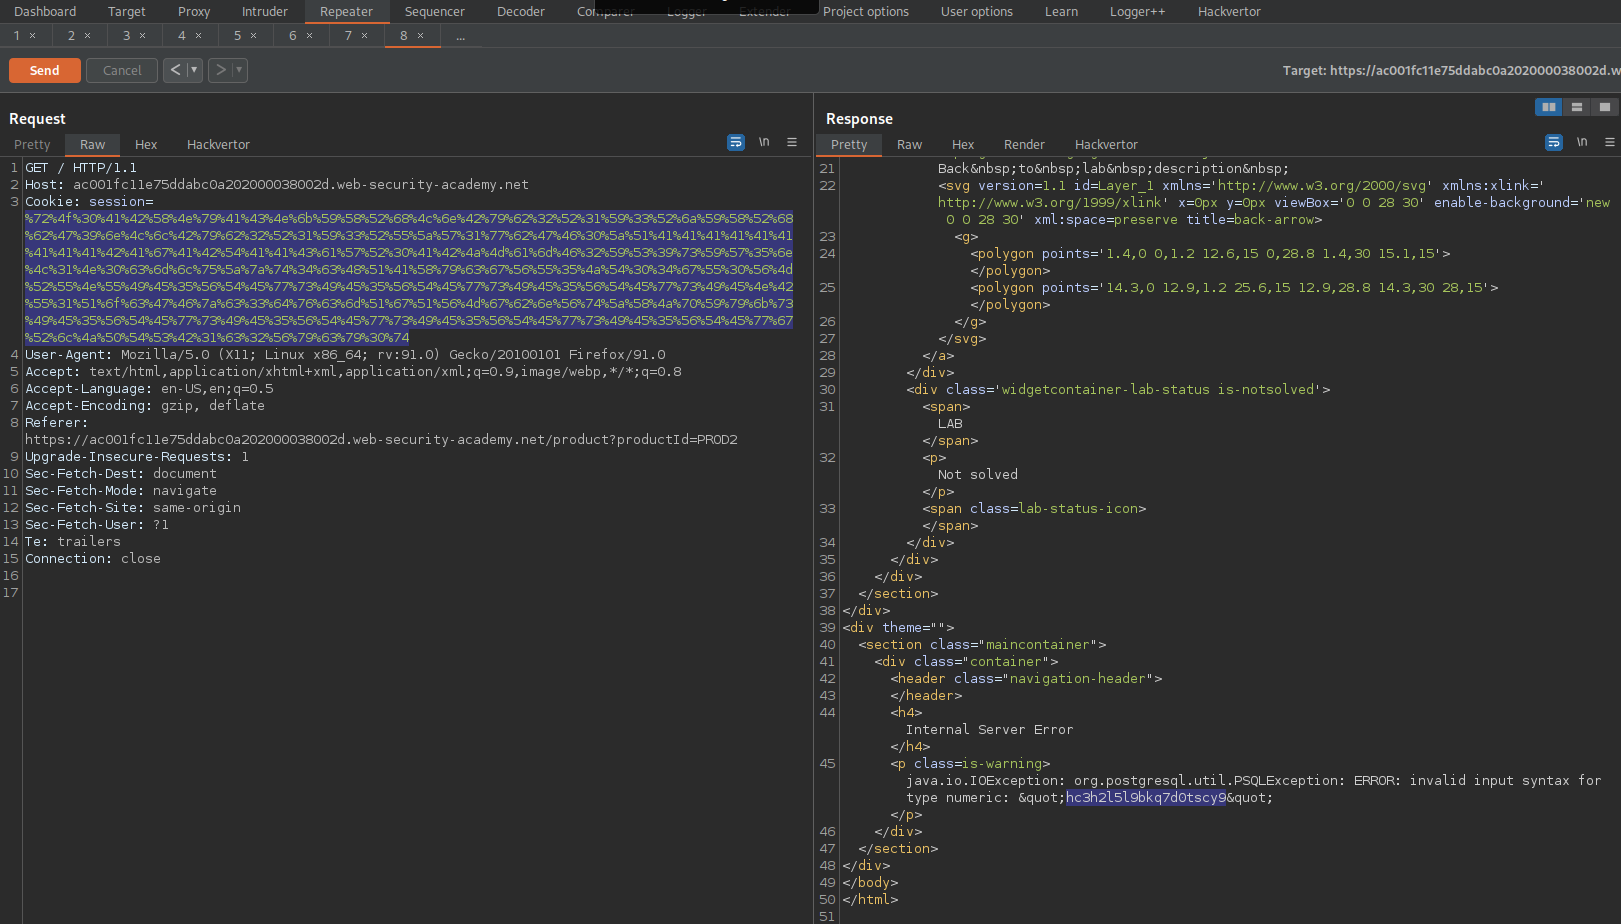Viewport: 1621px width, 924px height.
Task: Cancel the pending request
Action: coord(122,70)
